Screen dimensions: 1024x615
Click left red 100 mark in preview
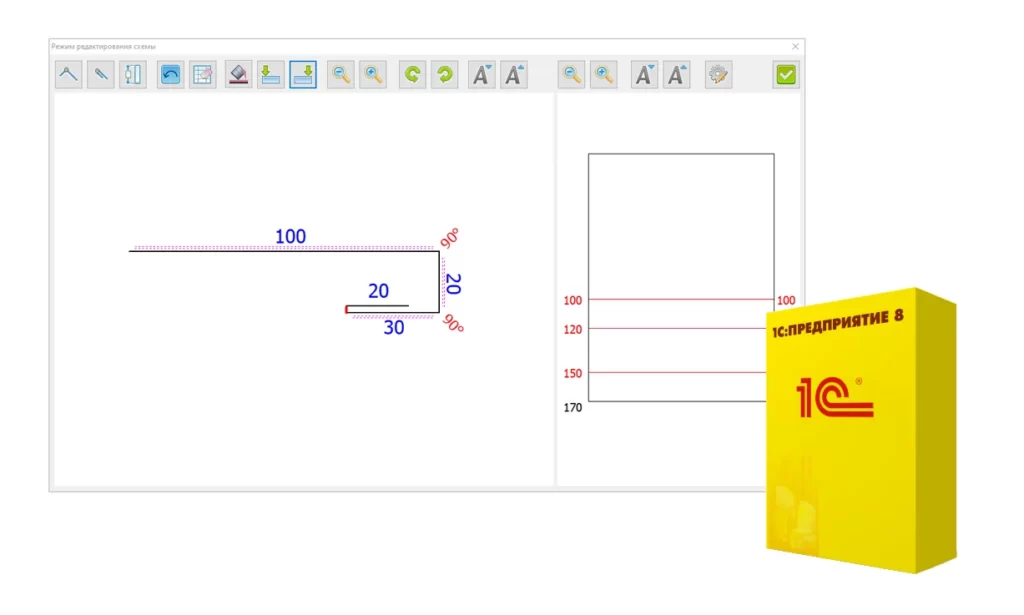coord(573,300)
